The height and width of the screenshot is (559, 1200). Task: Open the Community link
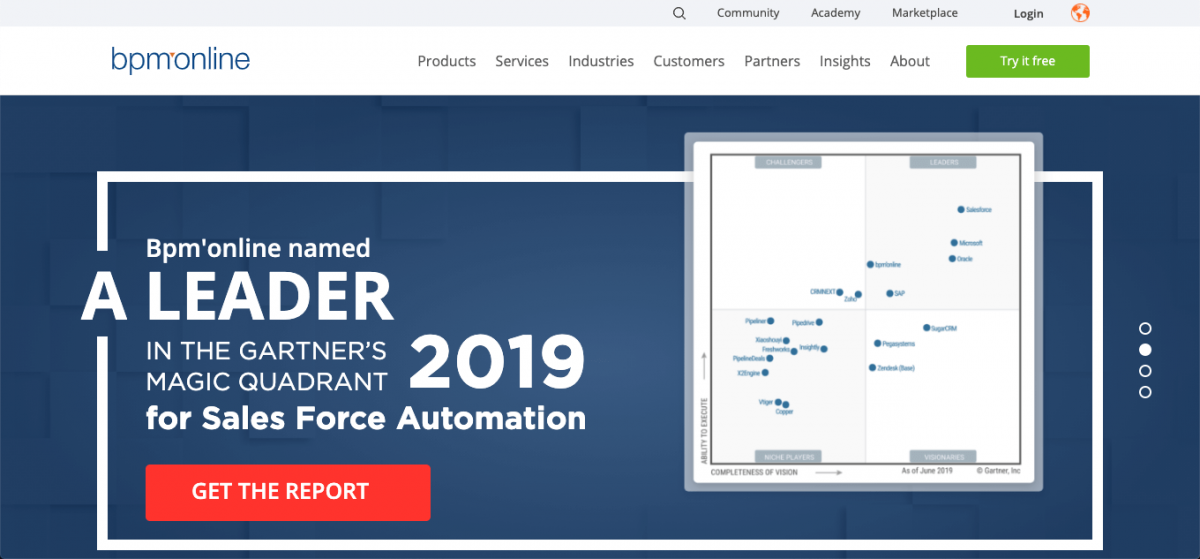pos(748,13)
